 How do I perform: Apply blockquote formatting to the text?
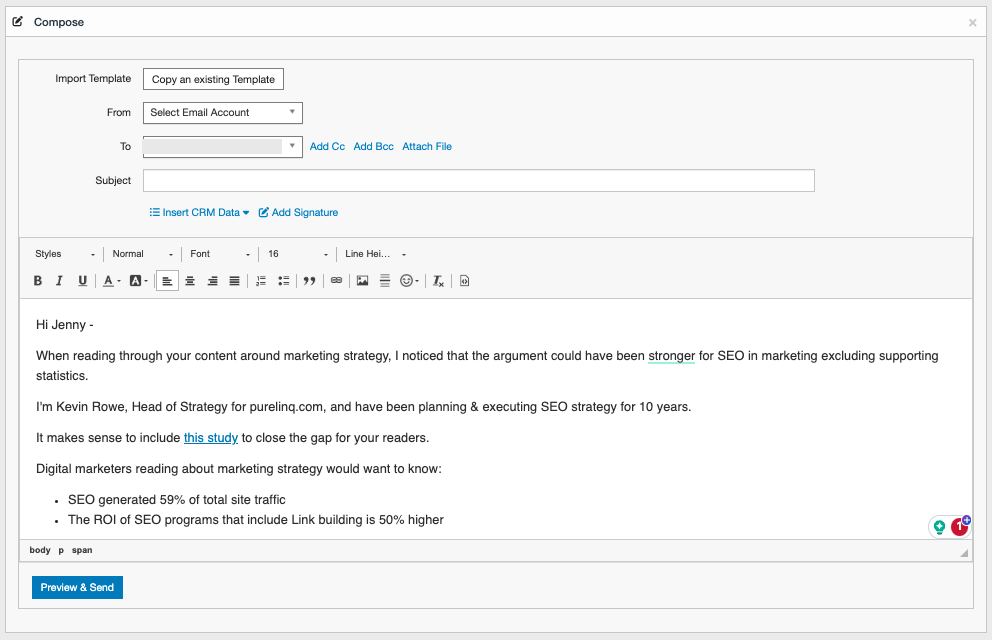[309, 280]
